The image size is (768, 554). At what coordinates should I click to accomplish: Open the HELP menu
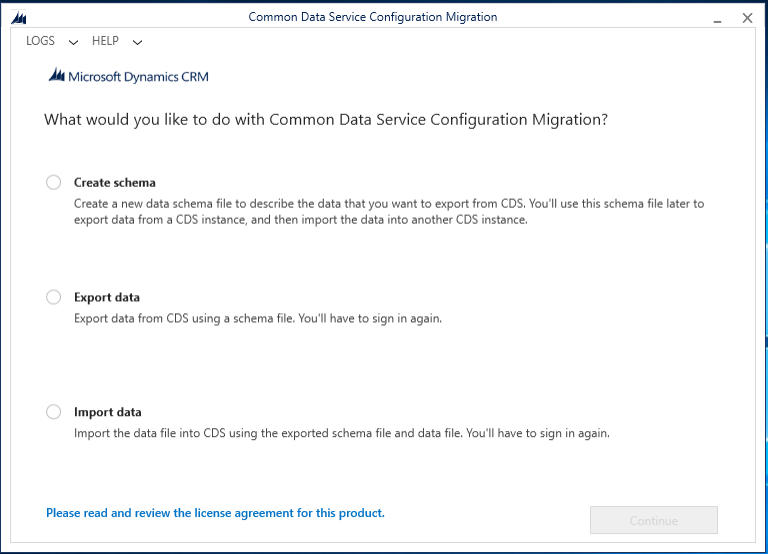point(105,41)
